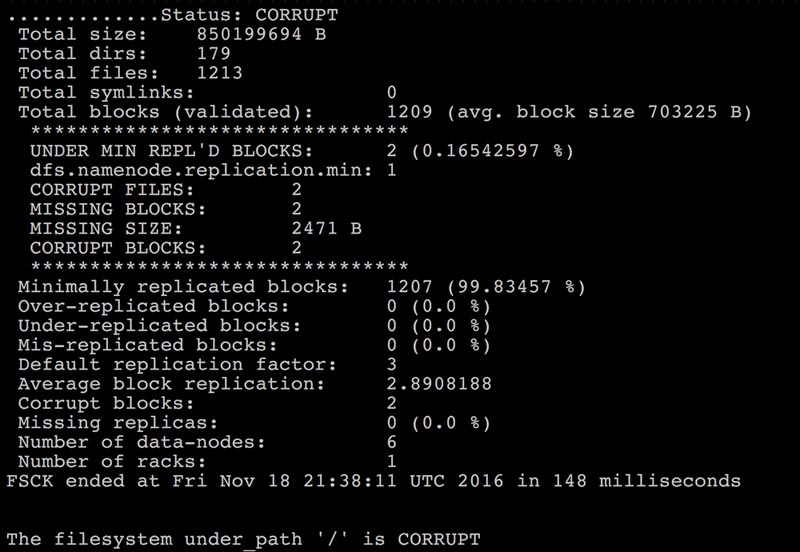
Task: Click the FSCK ended timestamp line
Action: (x=373, y=481)
